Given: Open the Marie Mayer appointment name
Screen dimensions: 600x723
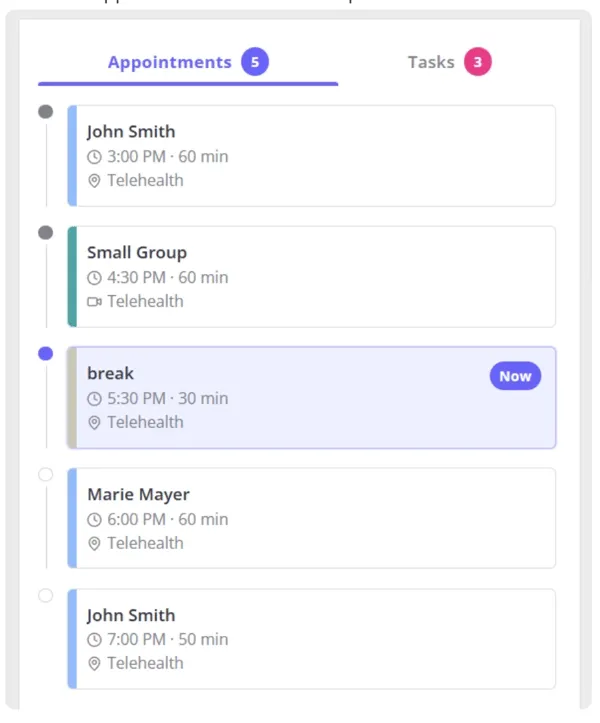Looking at the screenshot, I should (x=138, y=494).
